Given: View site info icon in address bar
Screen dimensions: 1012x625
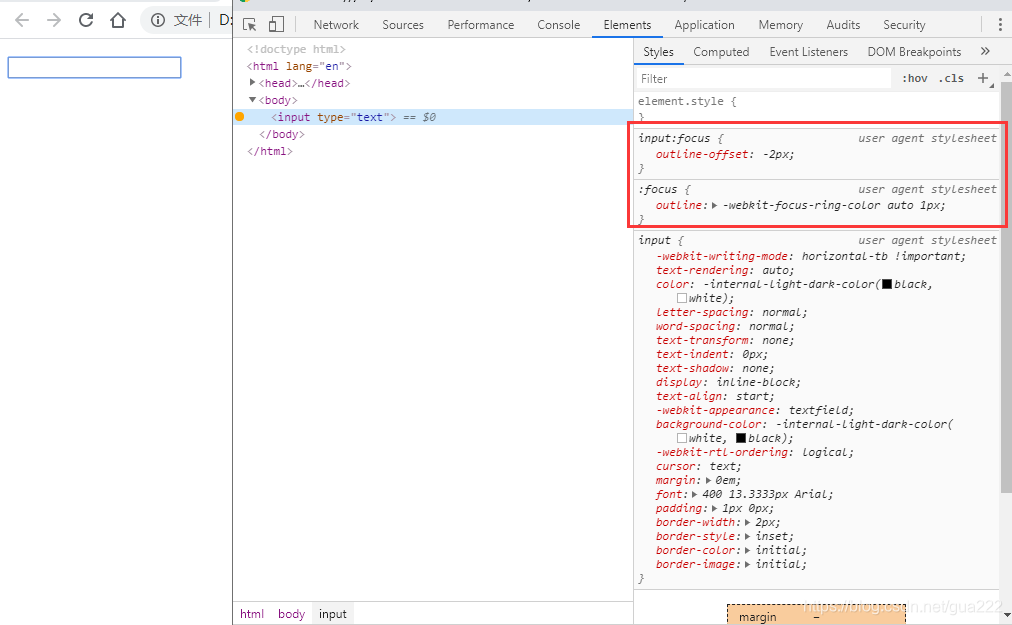Looking at the screenshot, I should pos(157,20).
